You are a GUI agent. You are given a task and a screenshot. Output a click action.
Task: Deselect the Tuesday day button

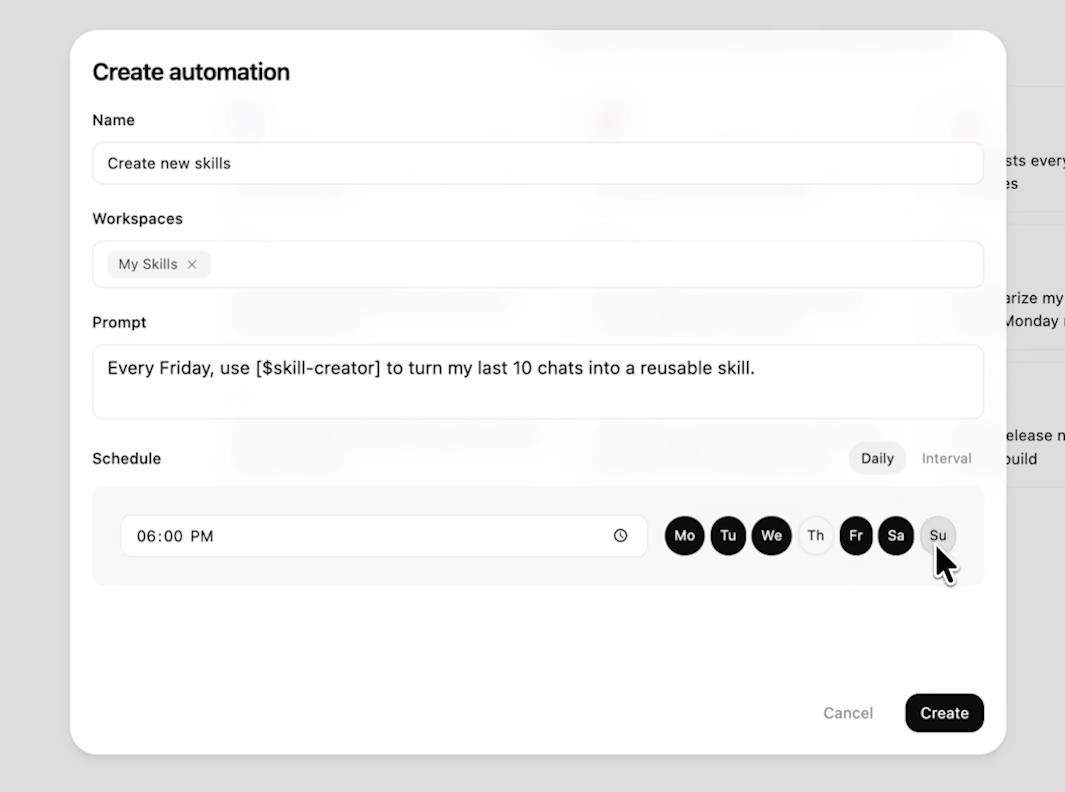728,536
